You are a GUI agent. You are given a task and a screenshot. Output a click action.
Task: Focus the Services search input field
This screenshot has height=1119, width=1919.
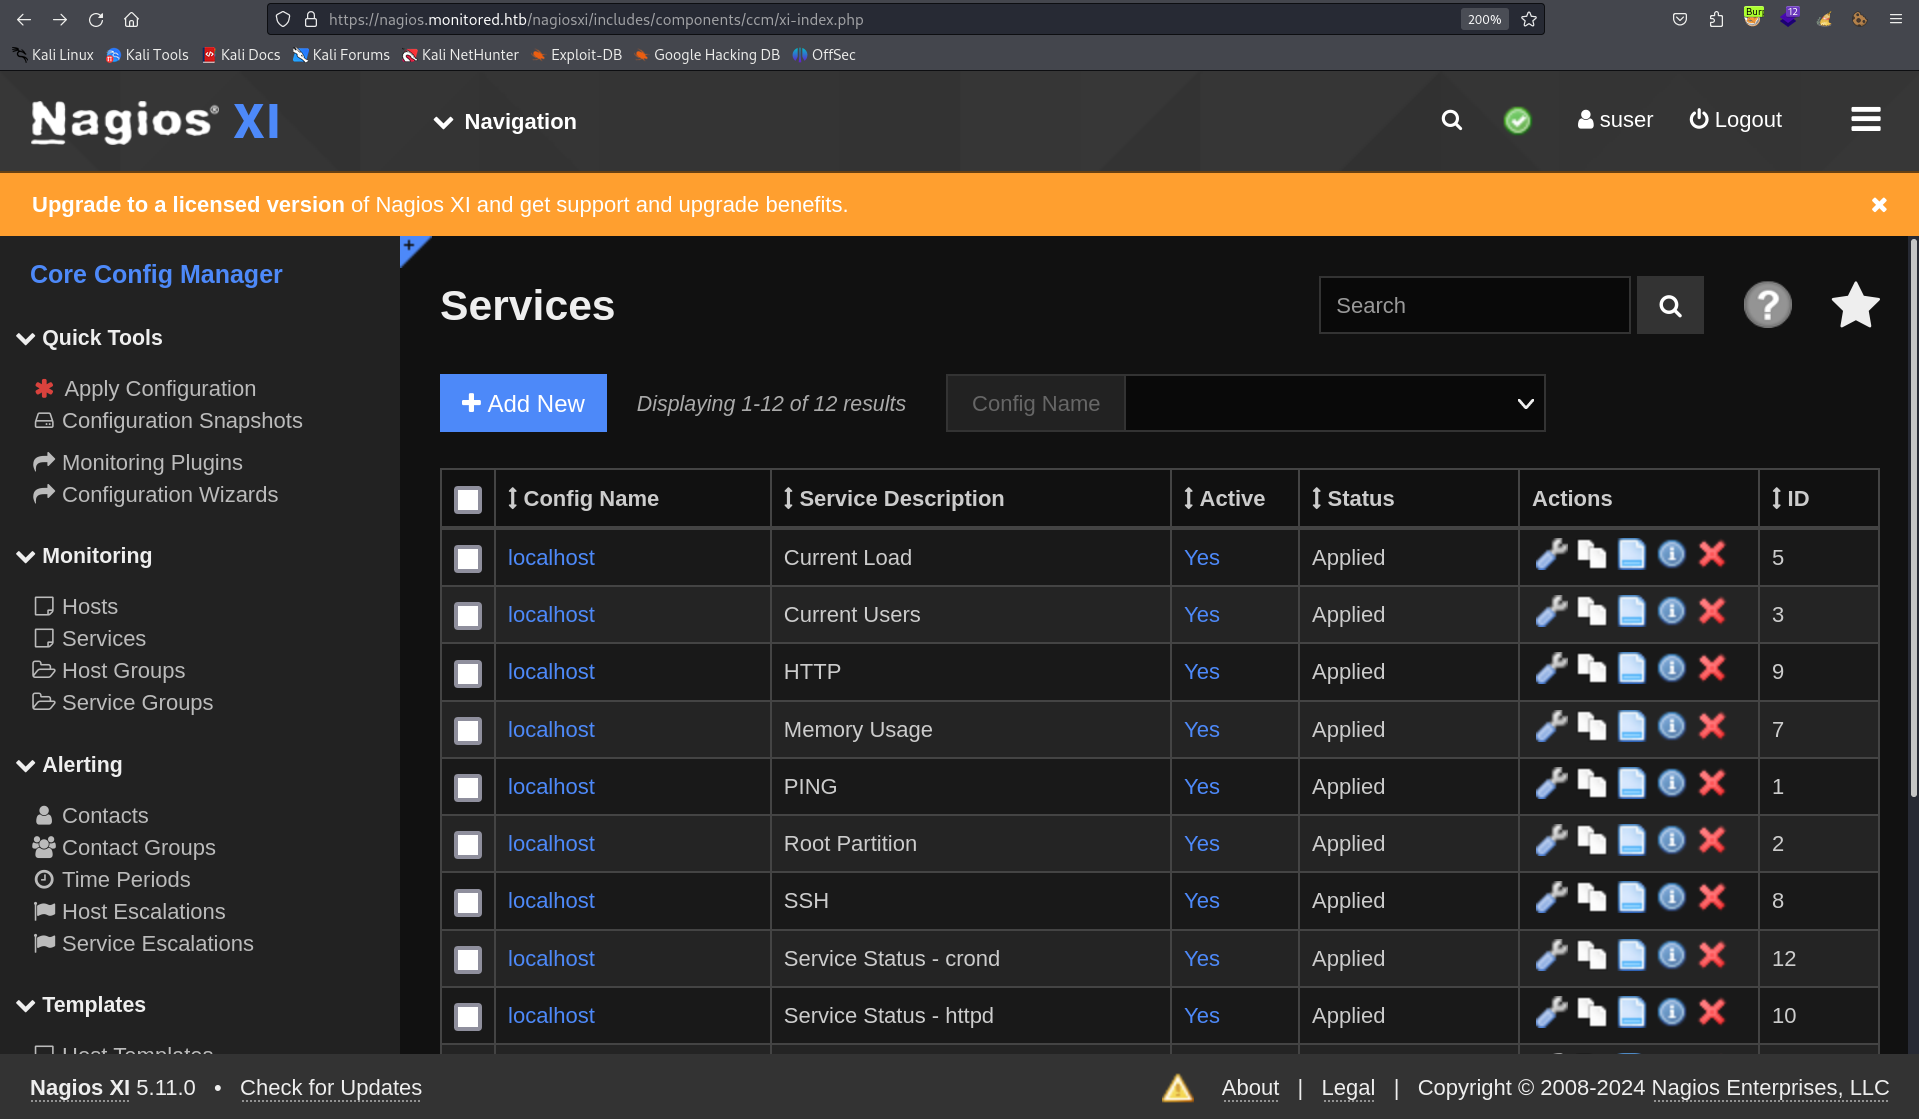(1474, 305)
